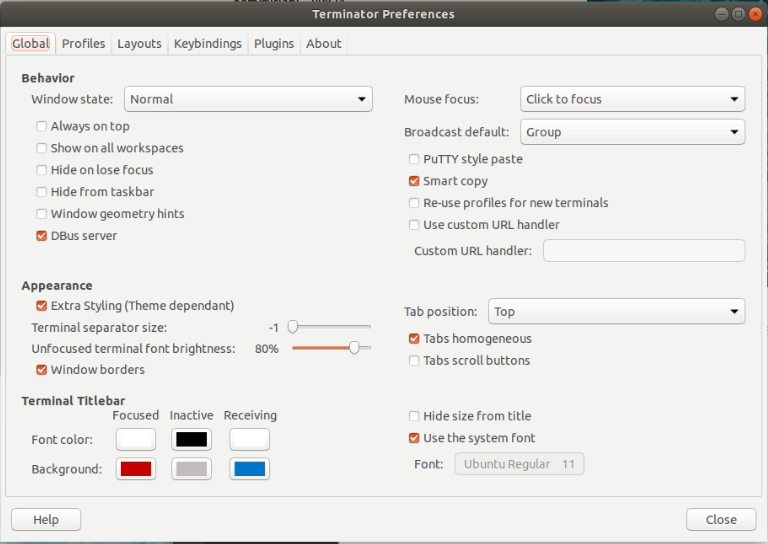This screenshot has height=544, width=768.
Task: Go to the Keybindings tab
Action: [x=208, y=44]
